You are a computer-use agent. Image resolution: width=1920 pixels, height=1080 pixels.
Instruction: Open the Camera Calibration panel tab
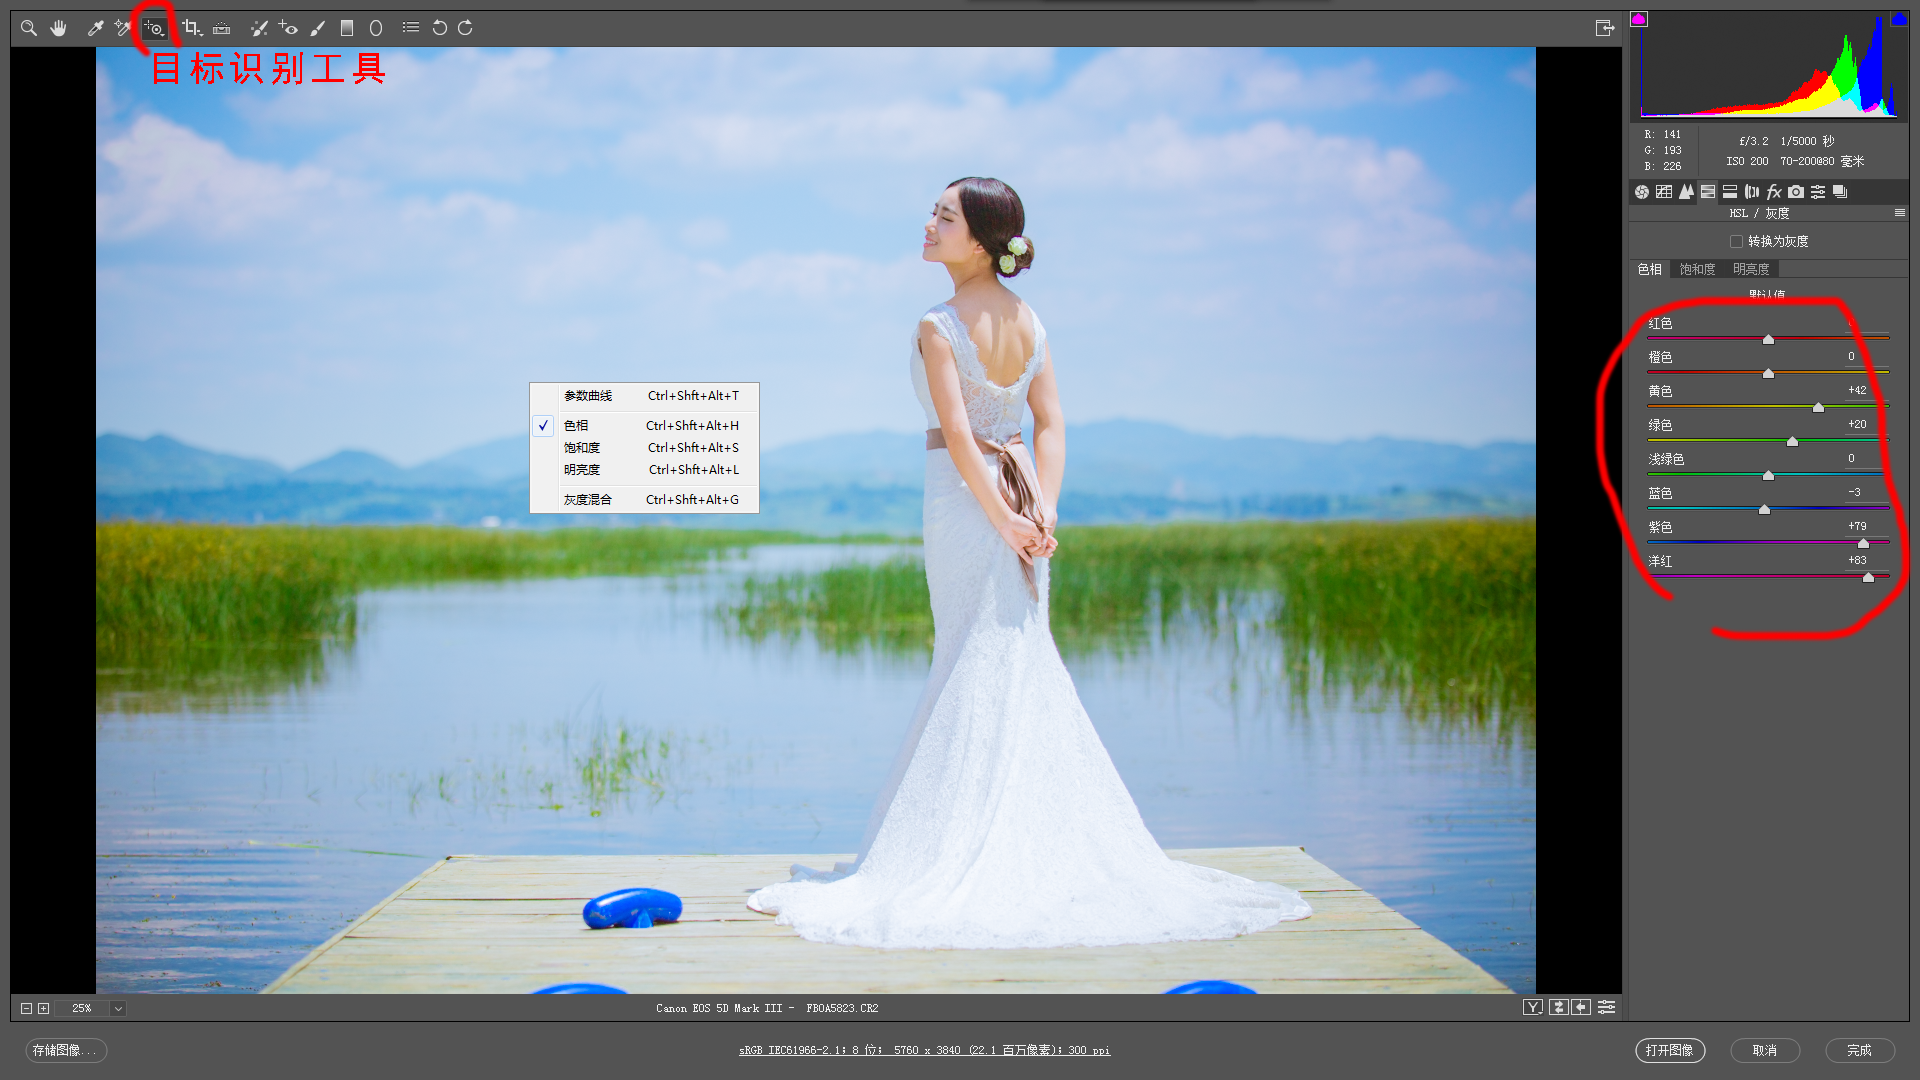[x=1796, y=192]
